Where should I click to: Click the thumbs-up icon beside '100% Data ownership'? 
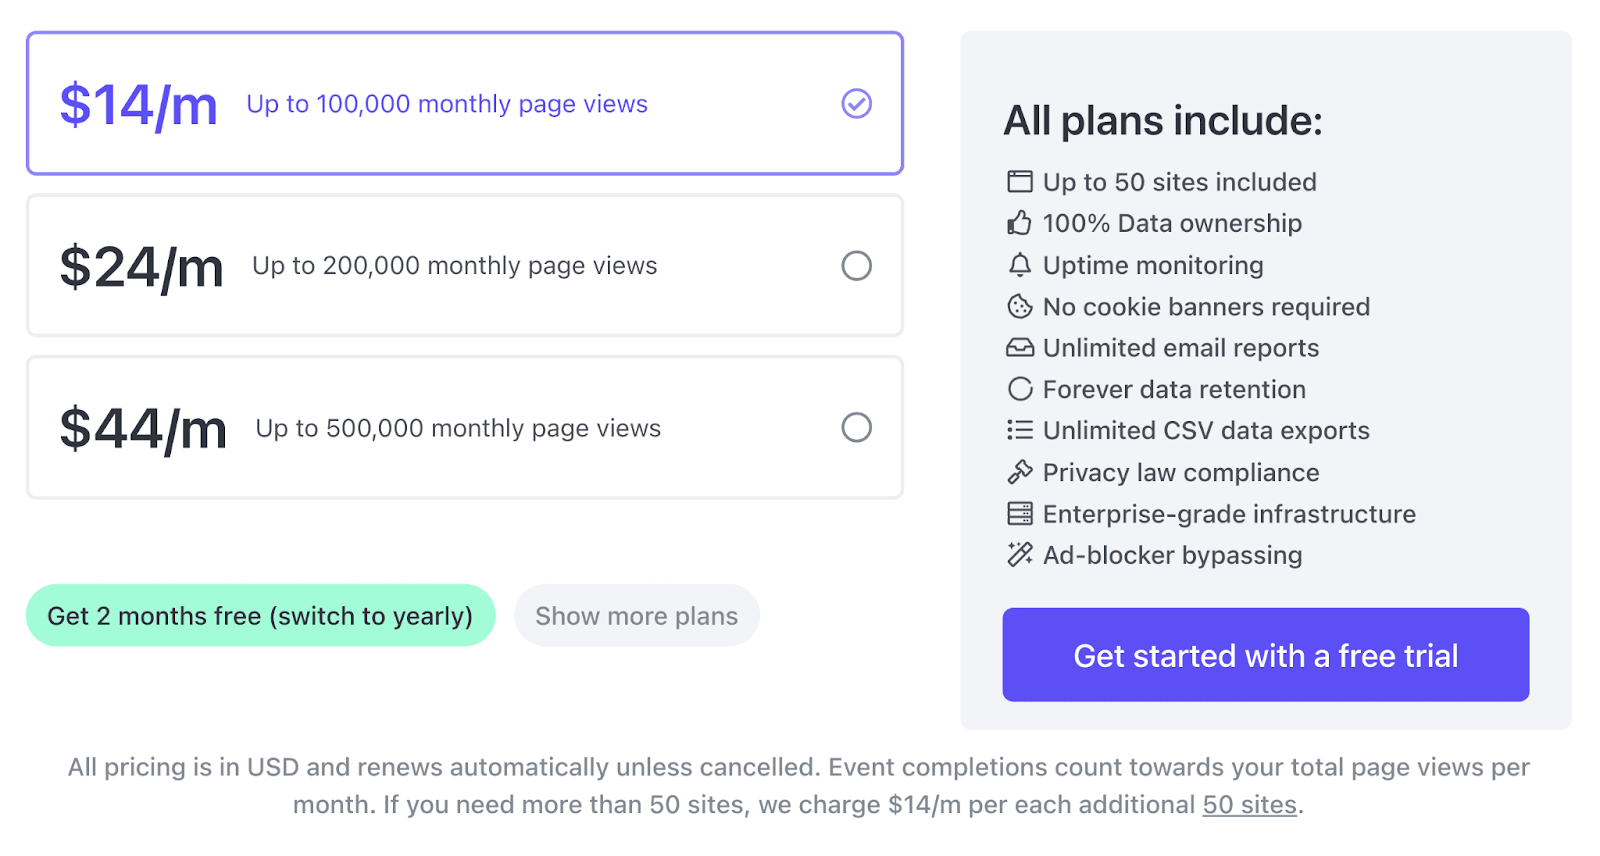pyautogui.click(x=1019, y=223)
